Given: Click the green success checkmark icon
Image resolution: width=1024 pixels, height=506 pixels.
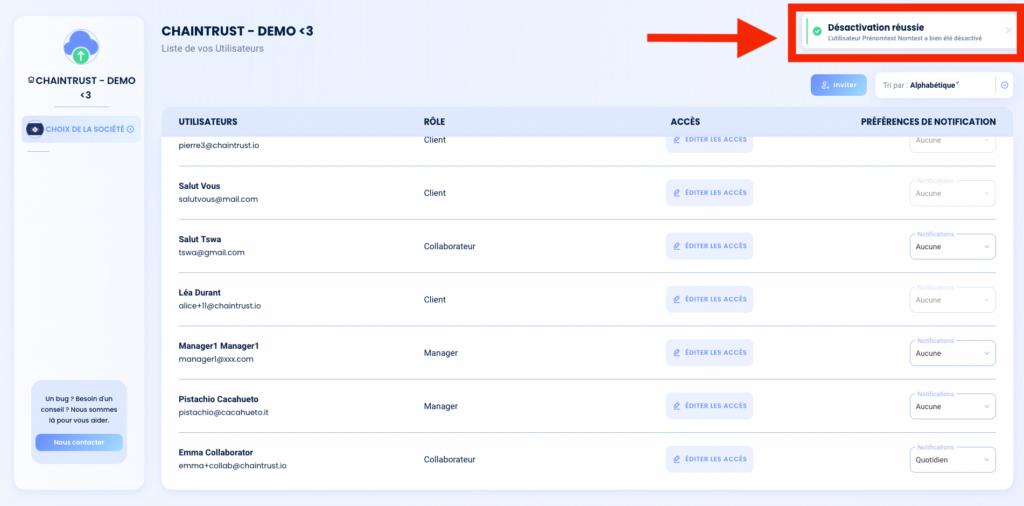Looking at the screenshot, I should 817,31.
